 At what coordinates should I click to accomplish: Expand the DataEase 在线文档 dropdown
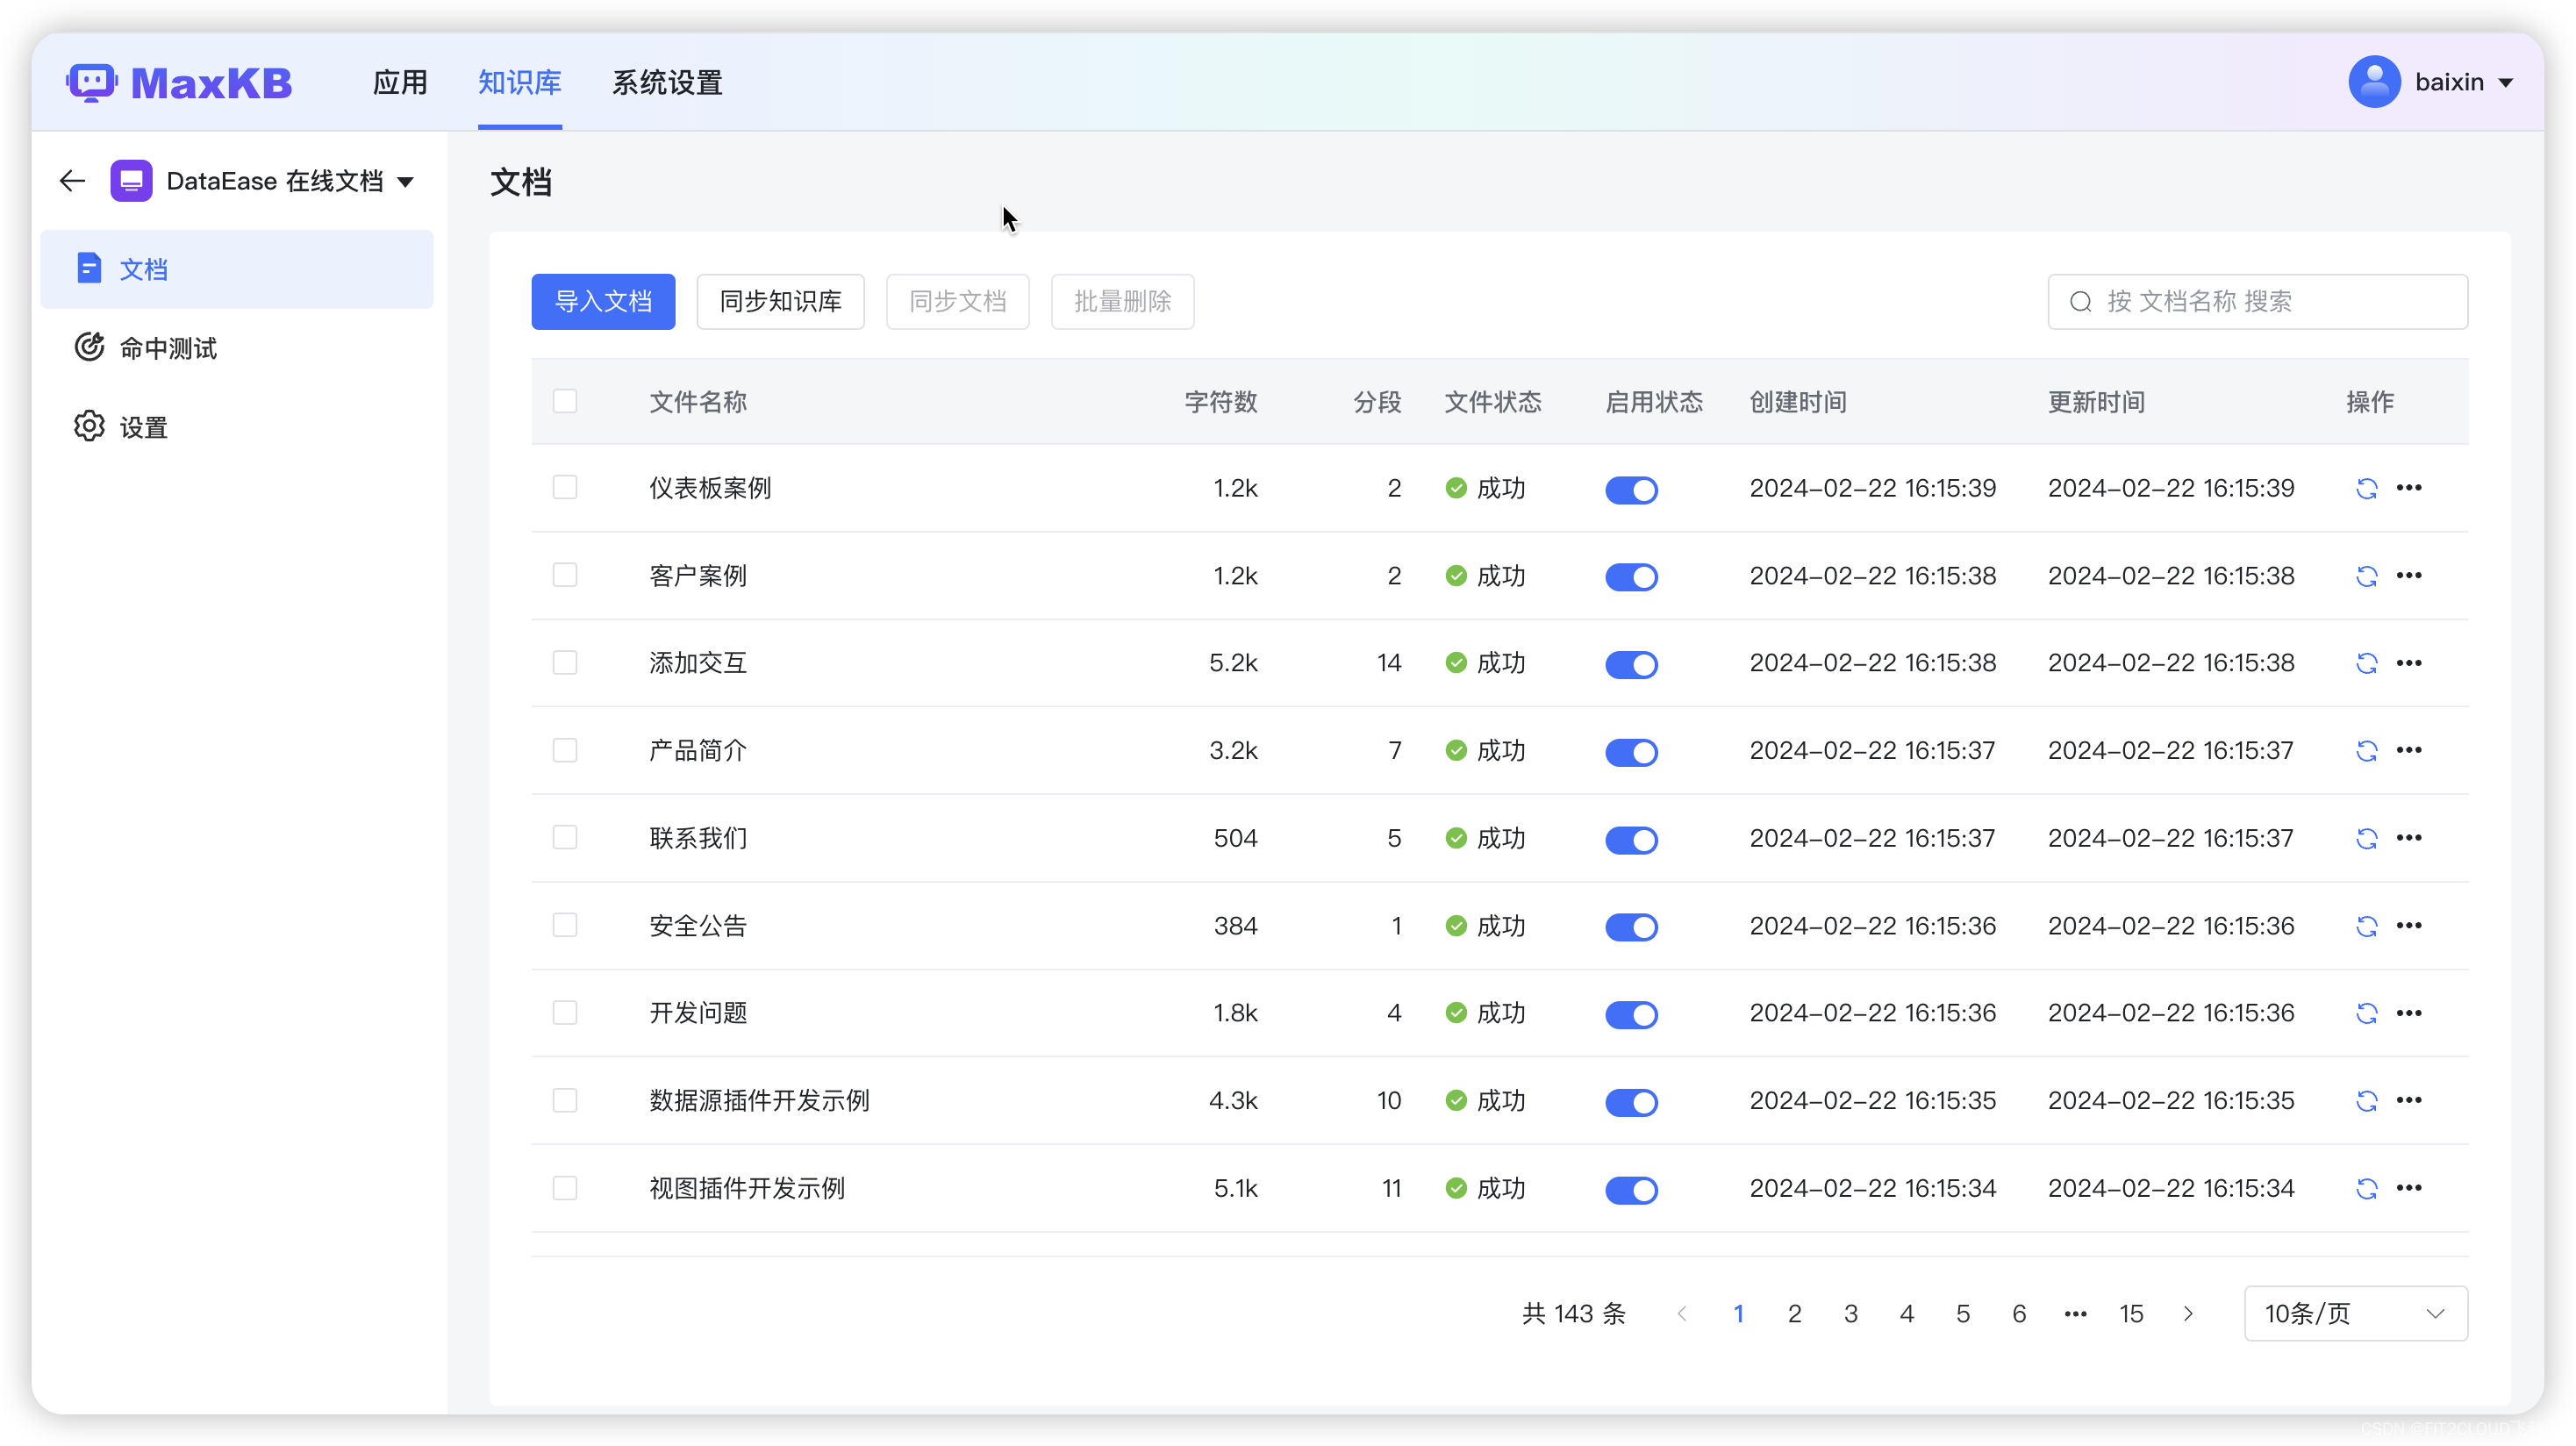tap(405, 182)
